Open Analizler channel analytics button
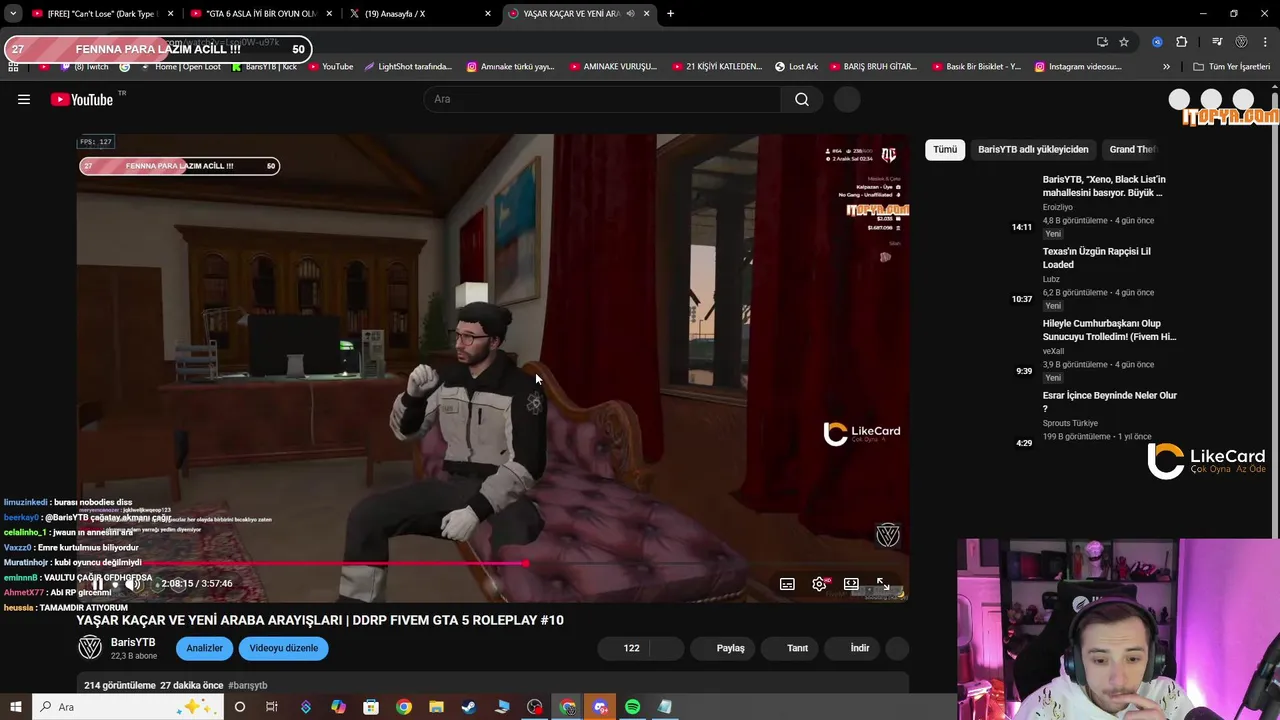1280x720 pixels. coord(204,648)
